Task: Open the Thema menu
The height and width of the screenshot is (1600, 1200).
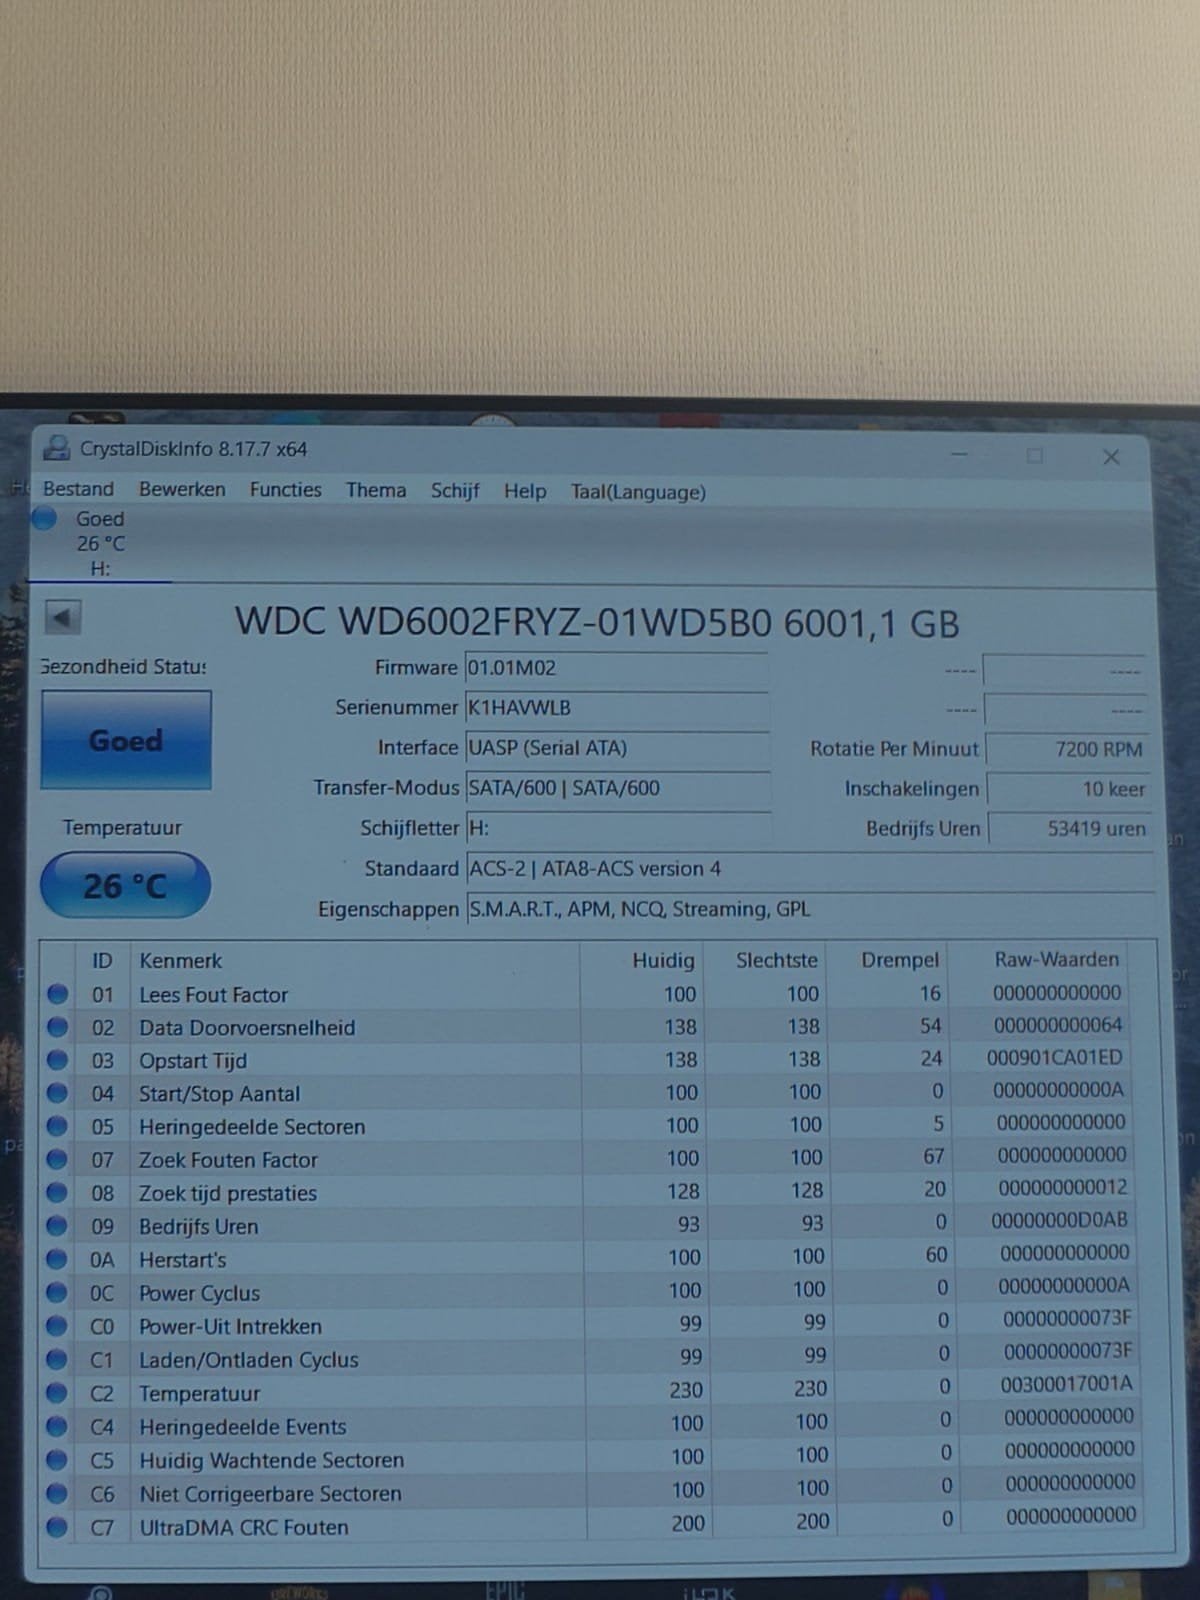Action: 376,490
